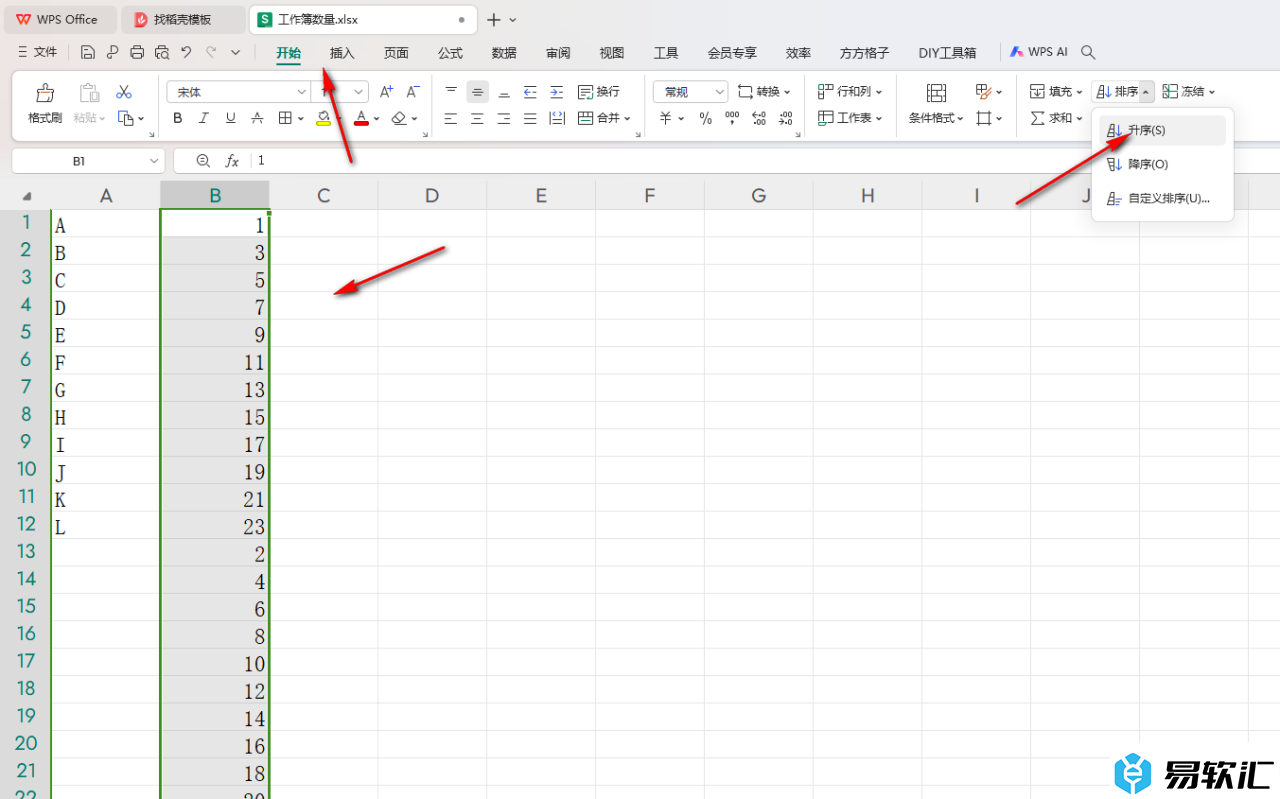Undo the last action
This screenshot has width=1280, height=799.
(x=186, y=52)
